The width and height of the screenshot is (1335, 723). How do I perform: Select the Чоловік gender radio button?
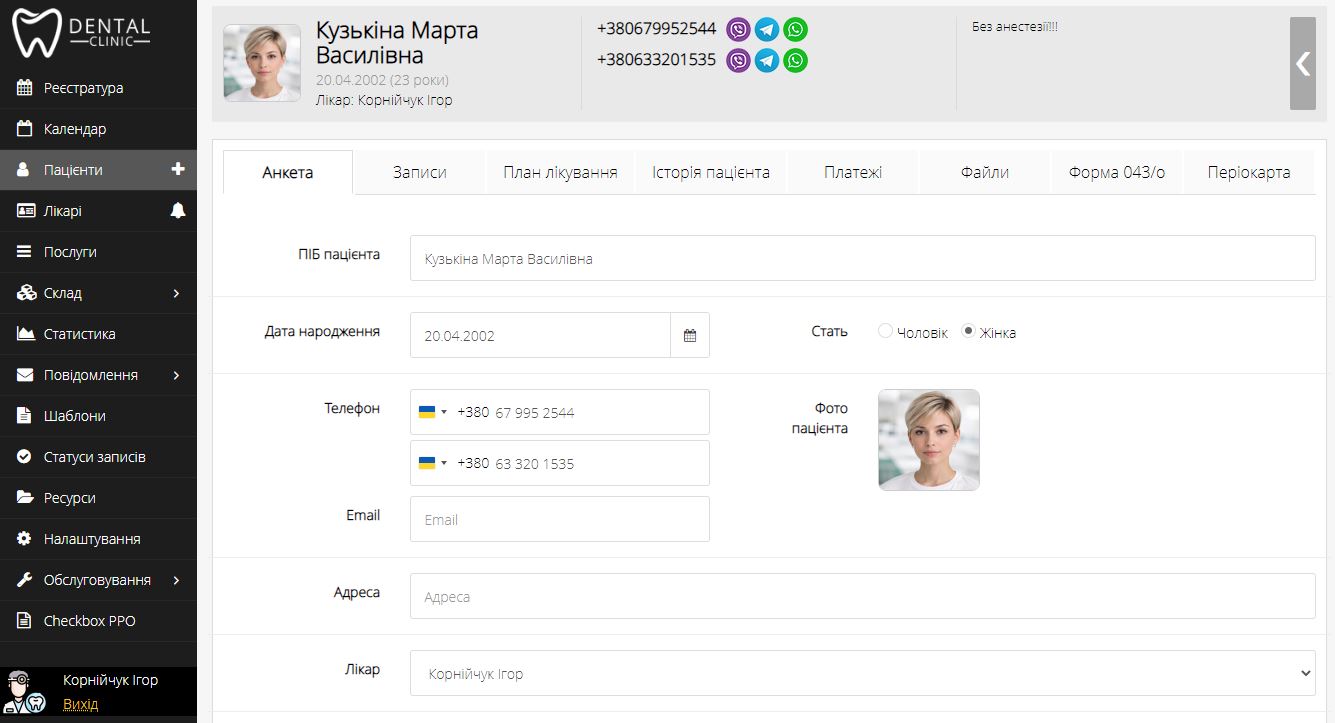(x=885, y=331)
